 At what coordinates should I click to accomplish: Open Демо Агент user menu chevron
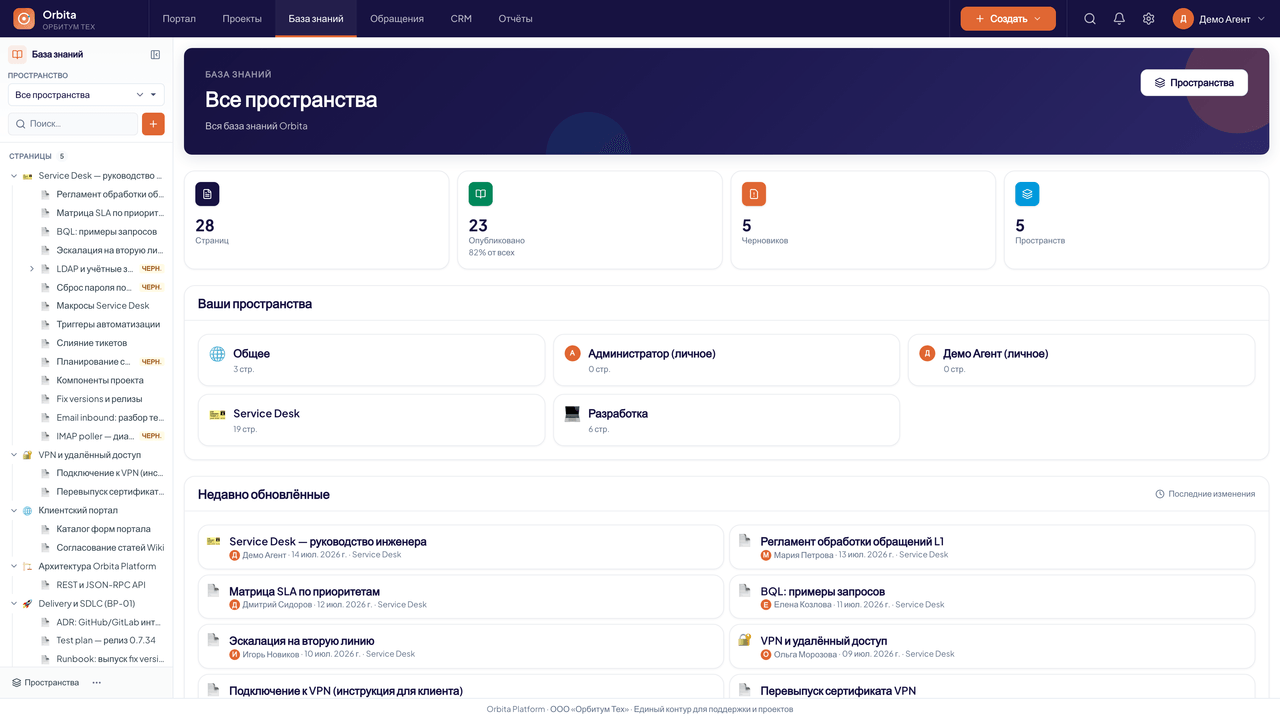click(x=1259, y=19)
